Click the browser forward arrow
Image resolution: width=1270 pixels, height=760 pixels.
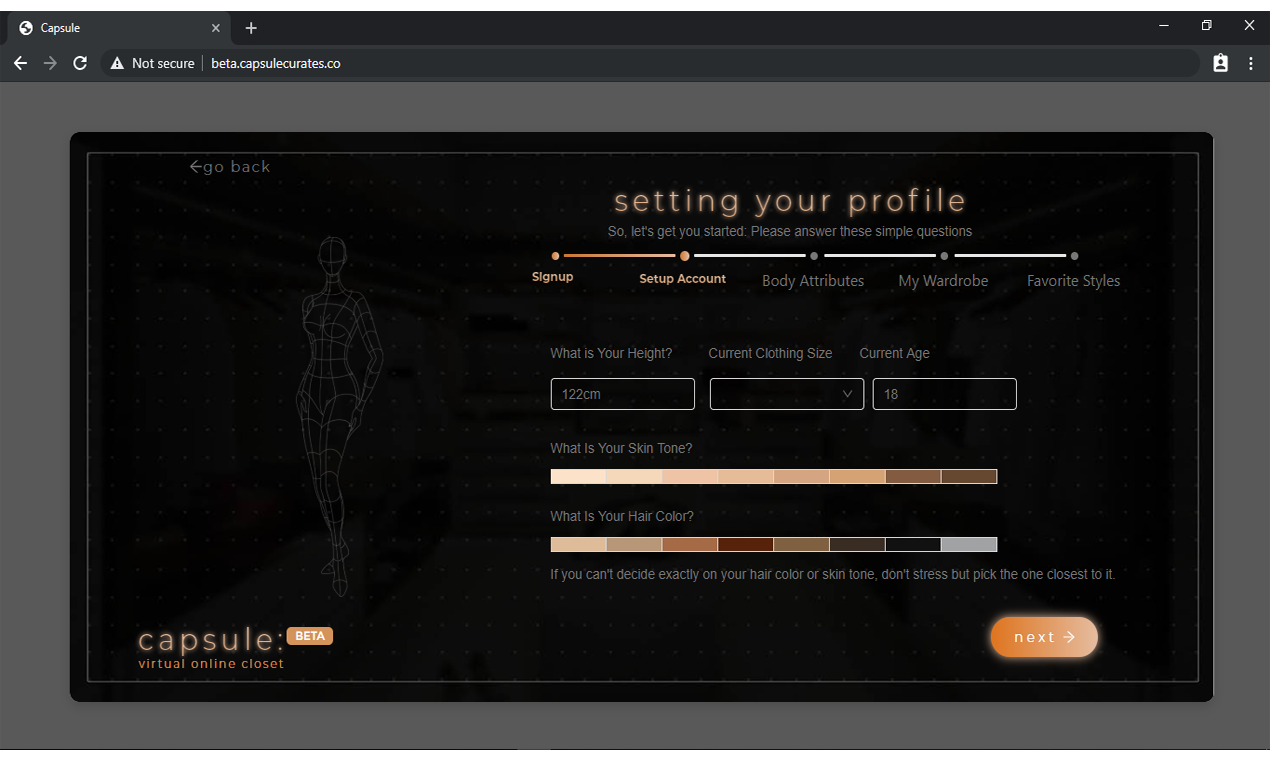pyautogui.click(x=50, y=63)
